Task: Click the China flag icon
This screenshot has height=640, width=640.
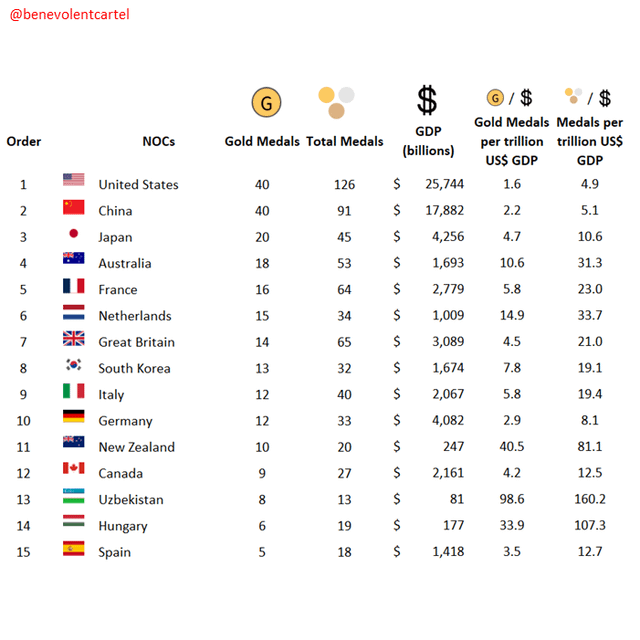Action: point(73,207)
